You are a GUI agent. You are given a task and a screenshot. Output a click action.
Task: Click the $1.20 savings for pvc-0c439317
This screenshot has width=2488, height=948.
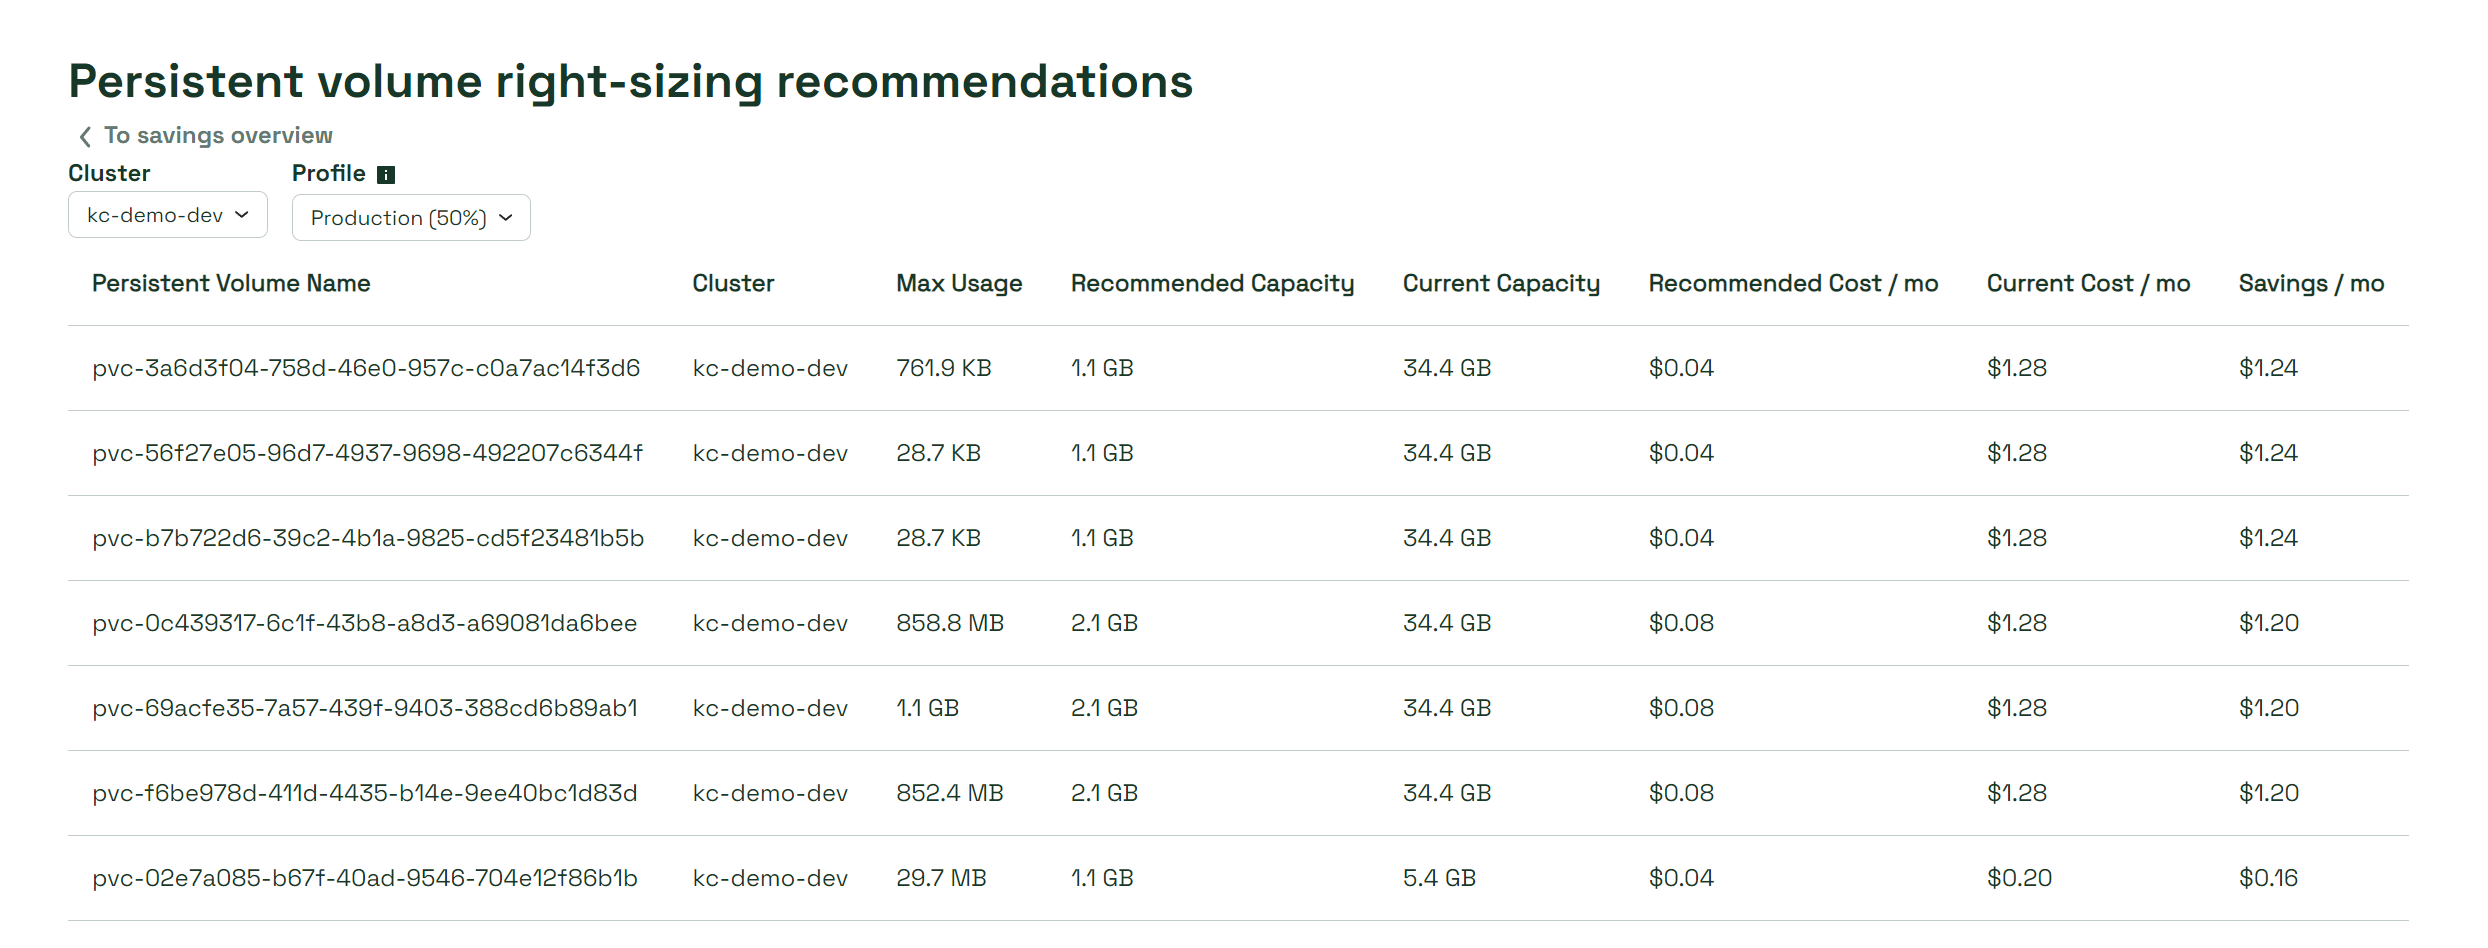(x=2268, y=623)
